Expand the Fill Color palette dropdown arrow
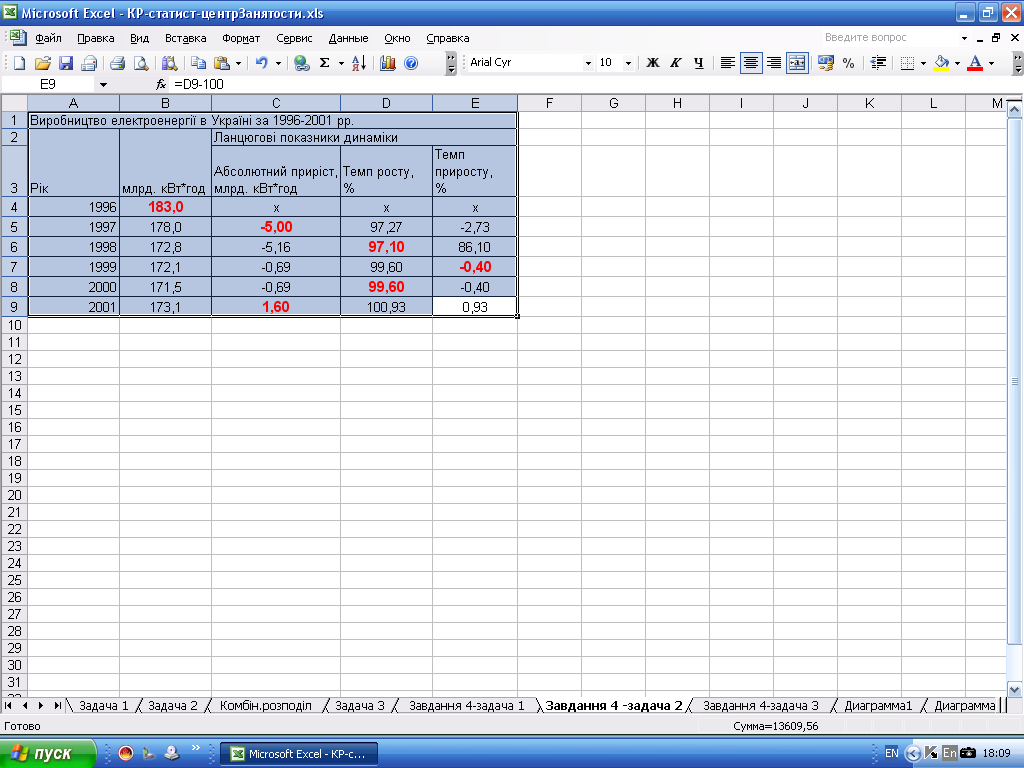Viewport: 1024px width, 768px height. pyautogui.click(x=957, y=63)
